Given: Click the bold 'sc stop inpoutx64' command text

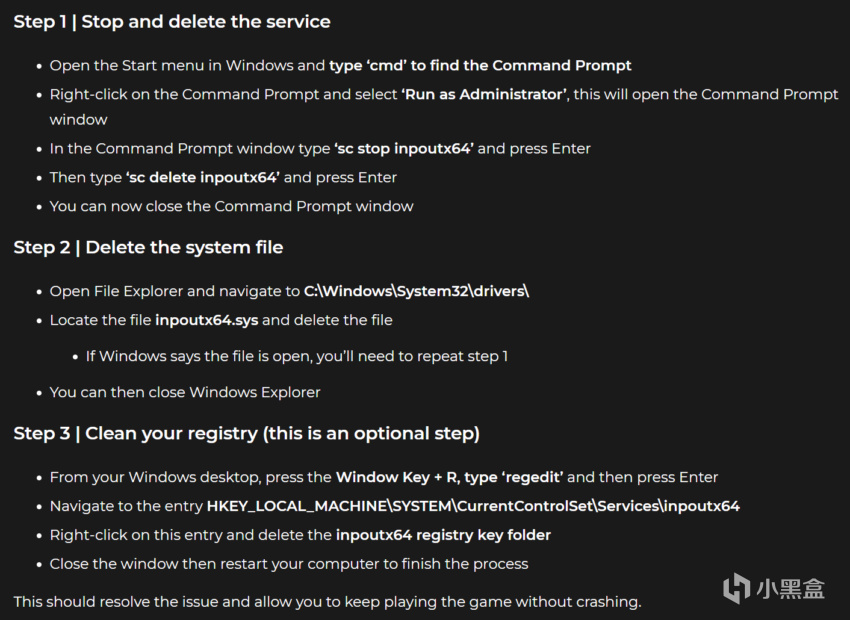Looking at the screenshot, I should (404, 148).
